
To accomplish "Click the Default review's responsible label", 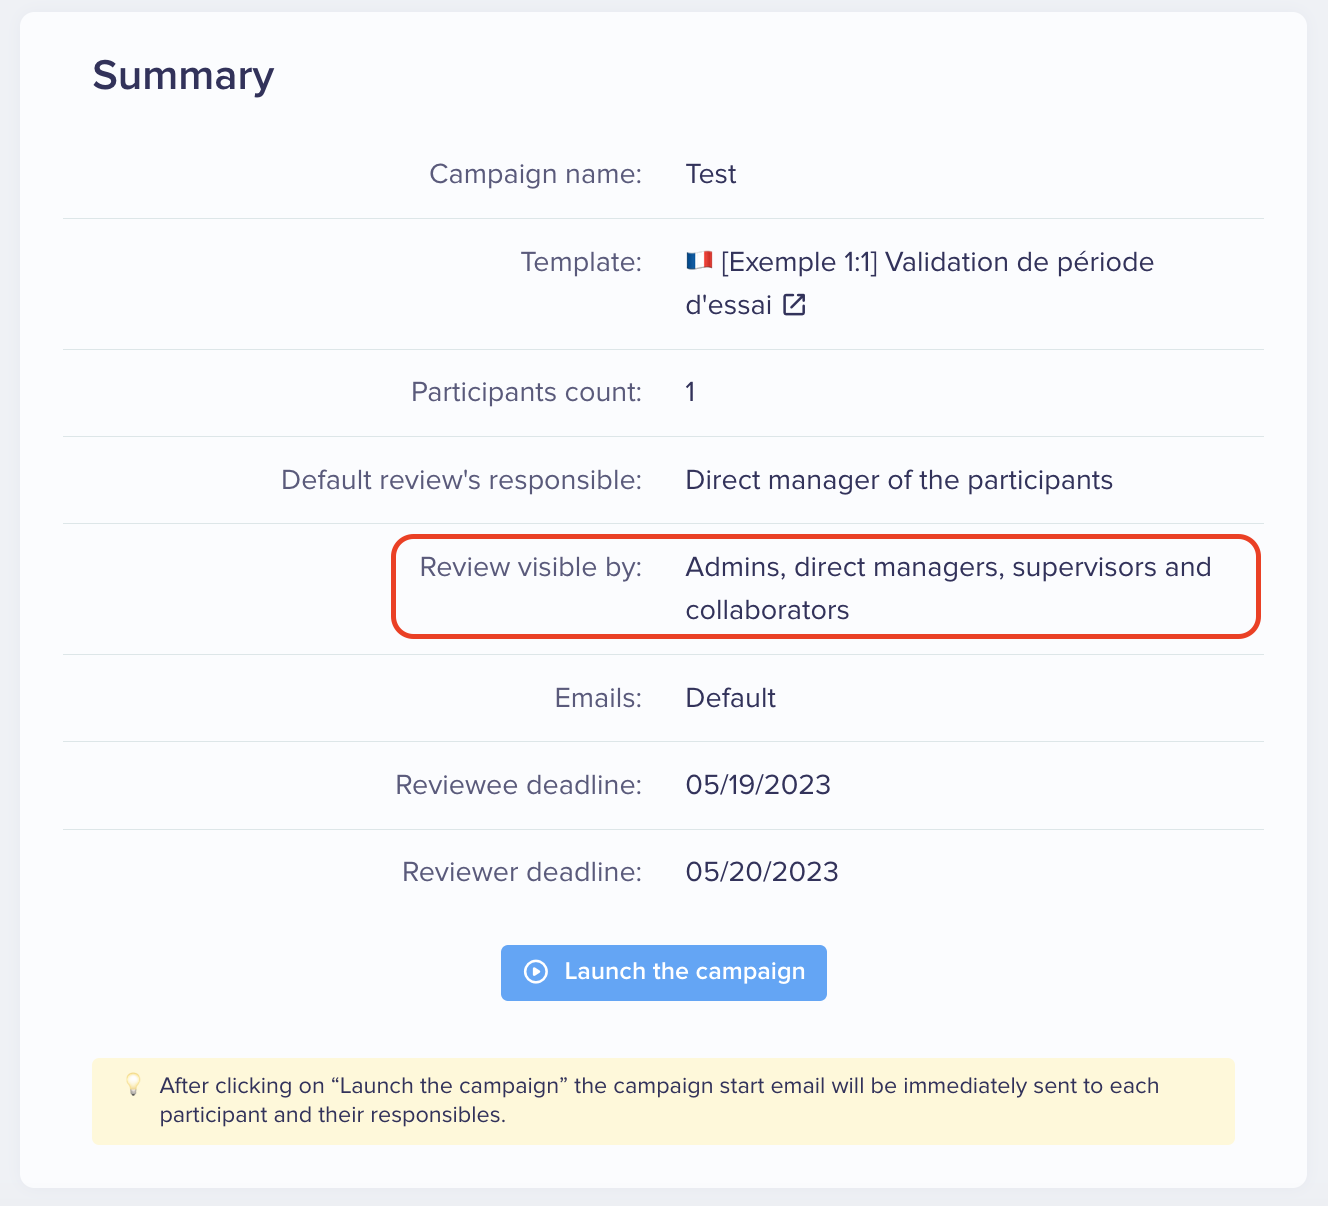I will coord(461,480).
